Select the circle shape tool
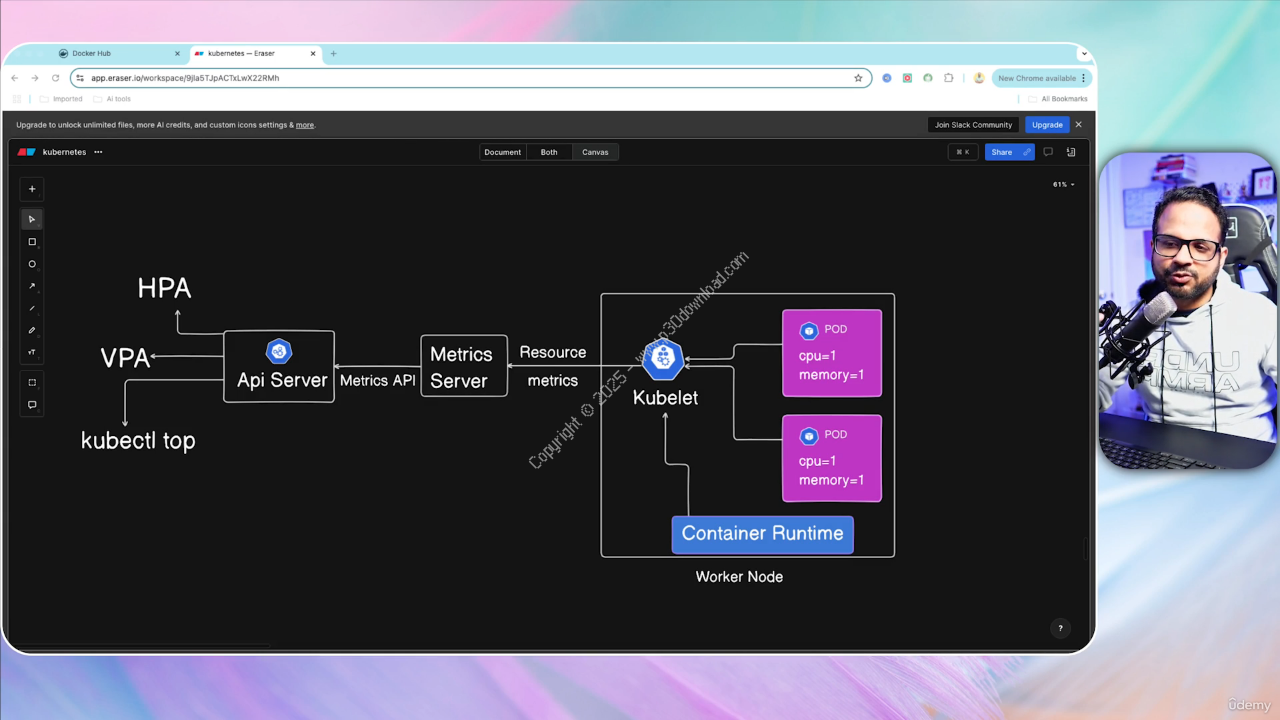This screenshot has width=1280, height=720. [32, 264]
